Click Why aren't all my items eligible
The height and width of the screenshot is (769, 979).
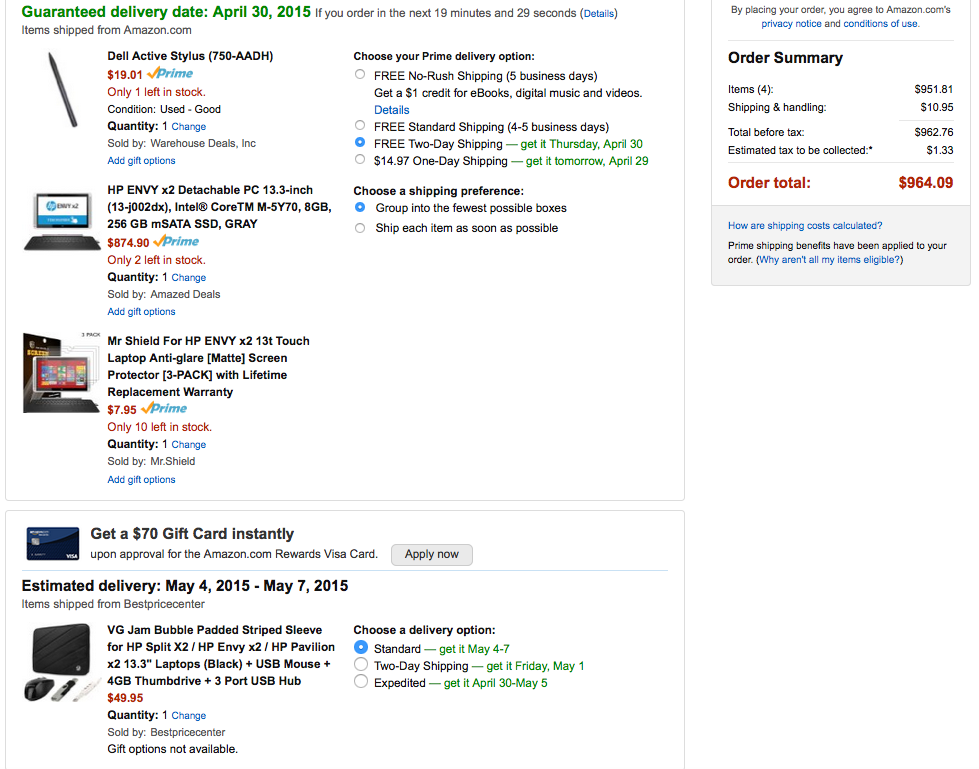click(829, 260)
